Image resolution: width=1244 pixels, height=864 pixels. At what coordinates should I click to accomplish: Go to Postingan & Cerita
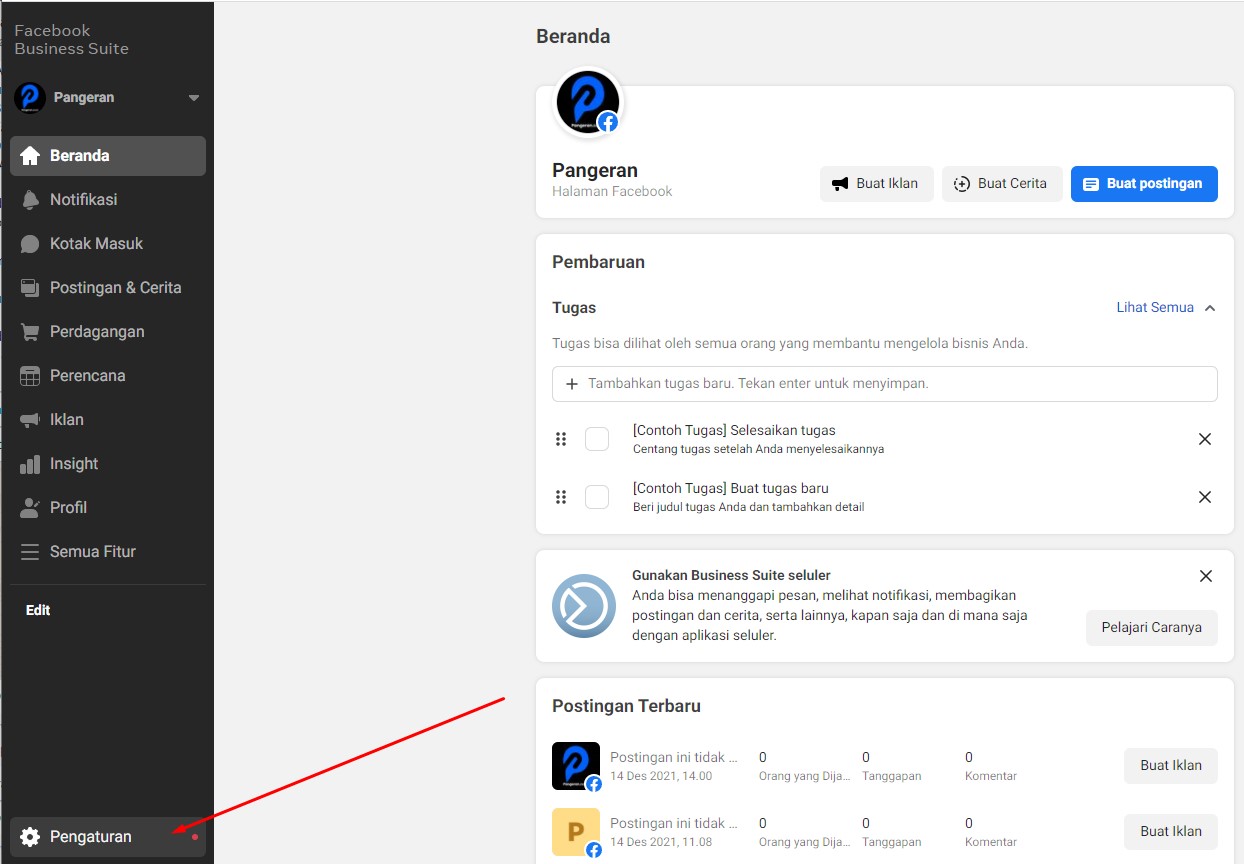point(108,288)
